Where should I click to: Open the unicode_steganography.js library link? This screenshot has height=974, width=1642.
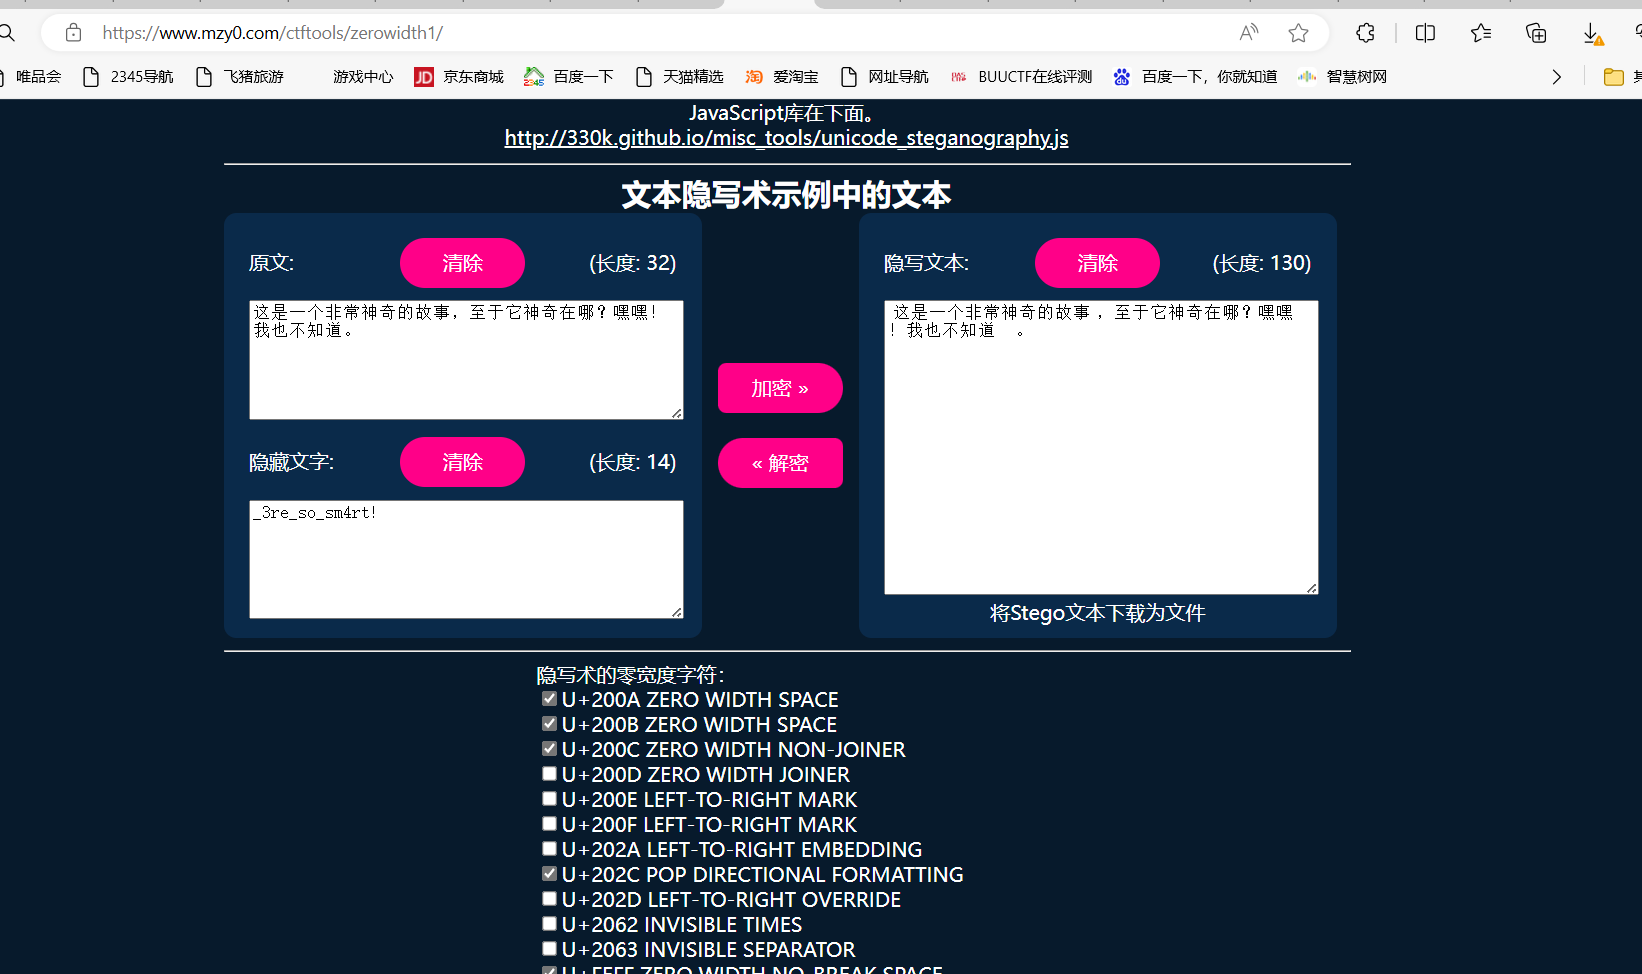tap(786, 138)
